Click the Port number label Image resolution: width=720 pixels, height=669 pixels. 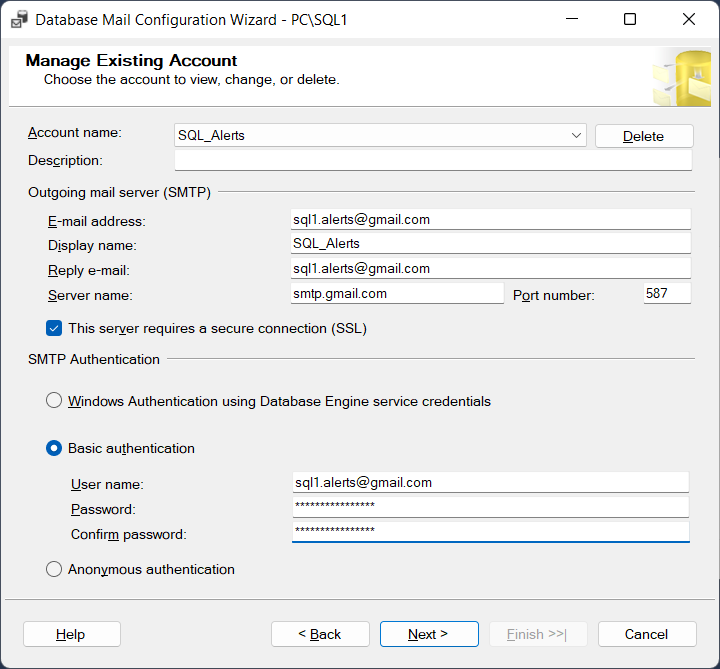553,295
